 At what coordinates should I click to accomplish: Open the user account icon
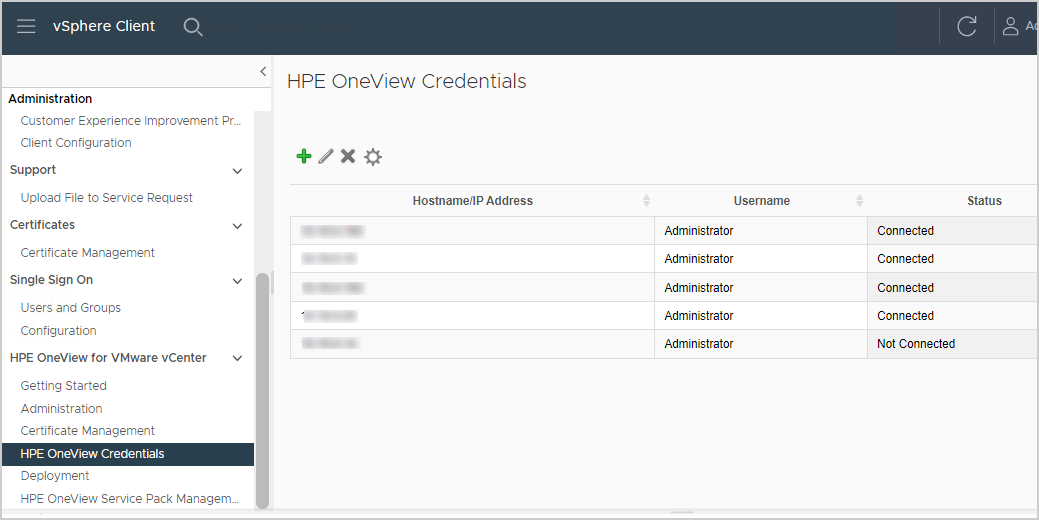pyautogui.click(x=1010, y=26)
